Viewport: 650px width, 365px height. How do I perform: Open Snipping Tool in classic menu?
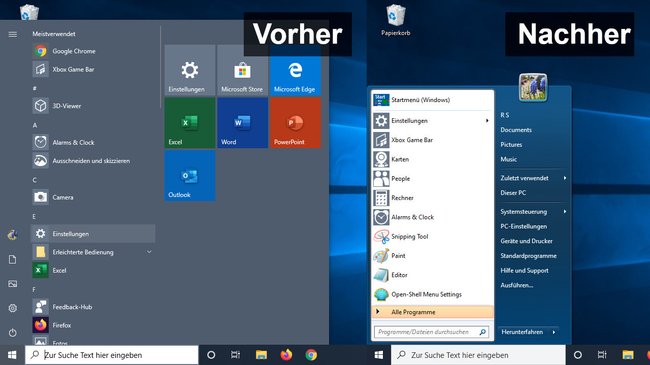point(432,236)
